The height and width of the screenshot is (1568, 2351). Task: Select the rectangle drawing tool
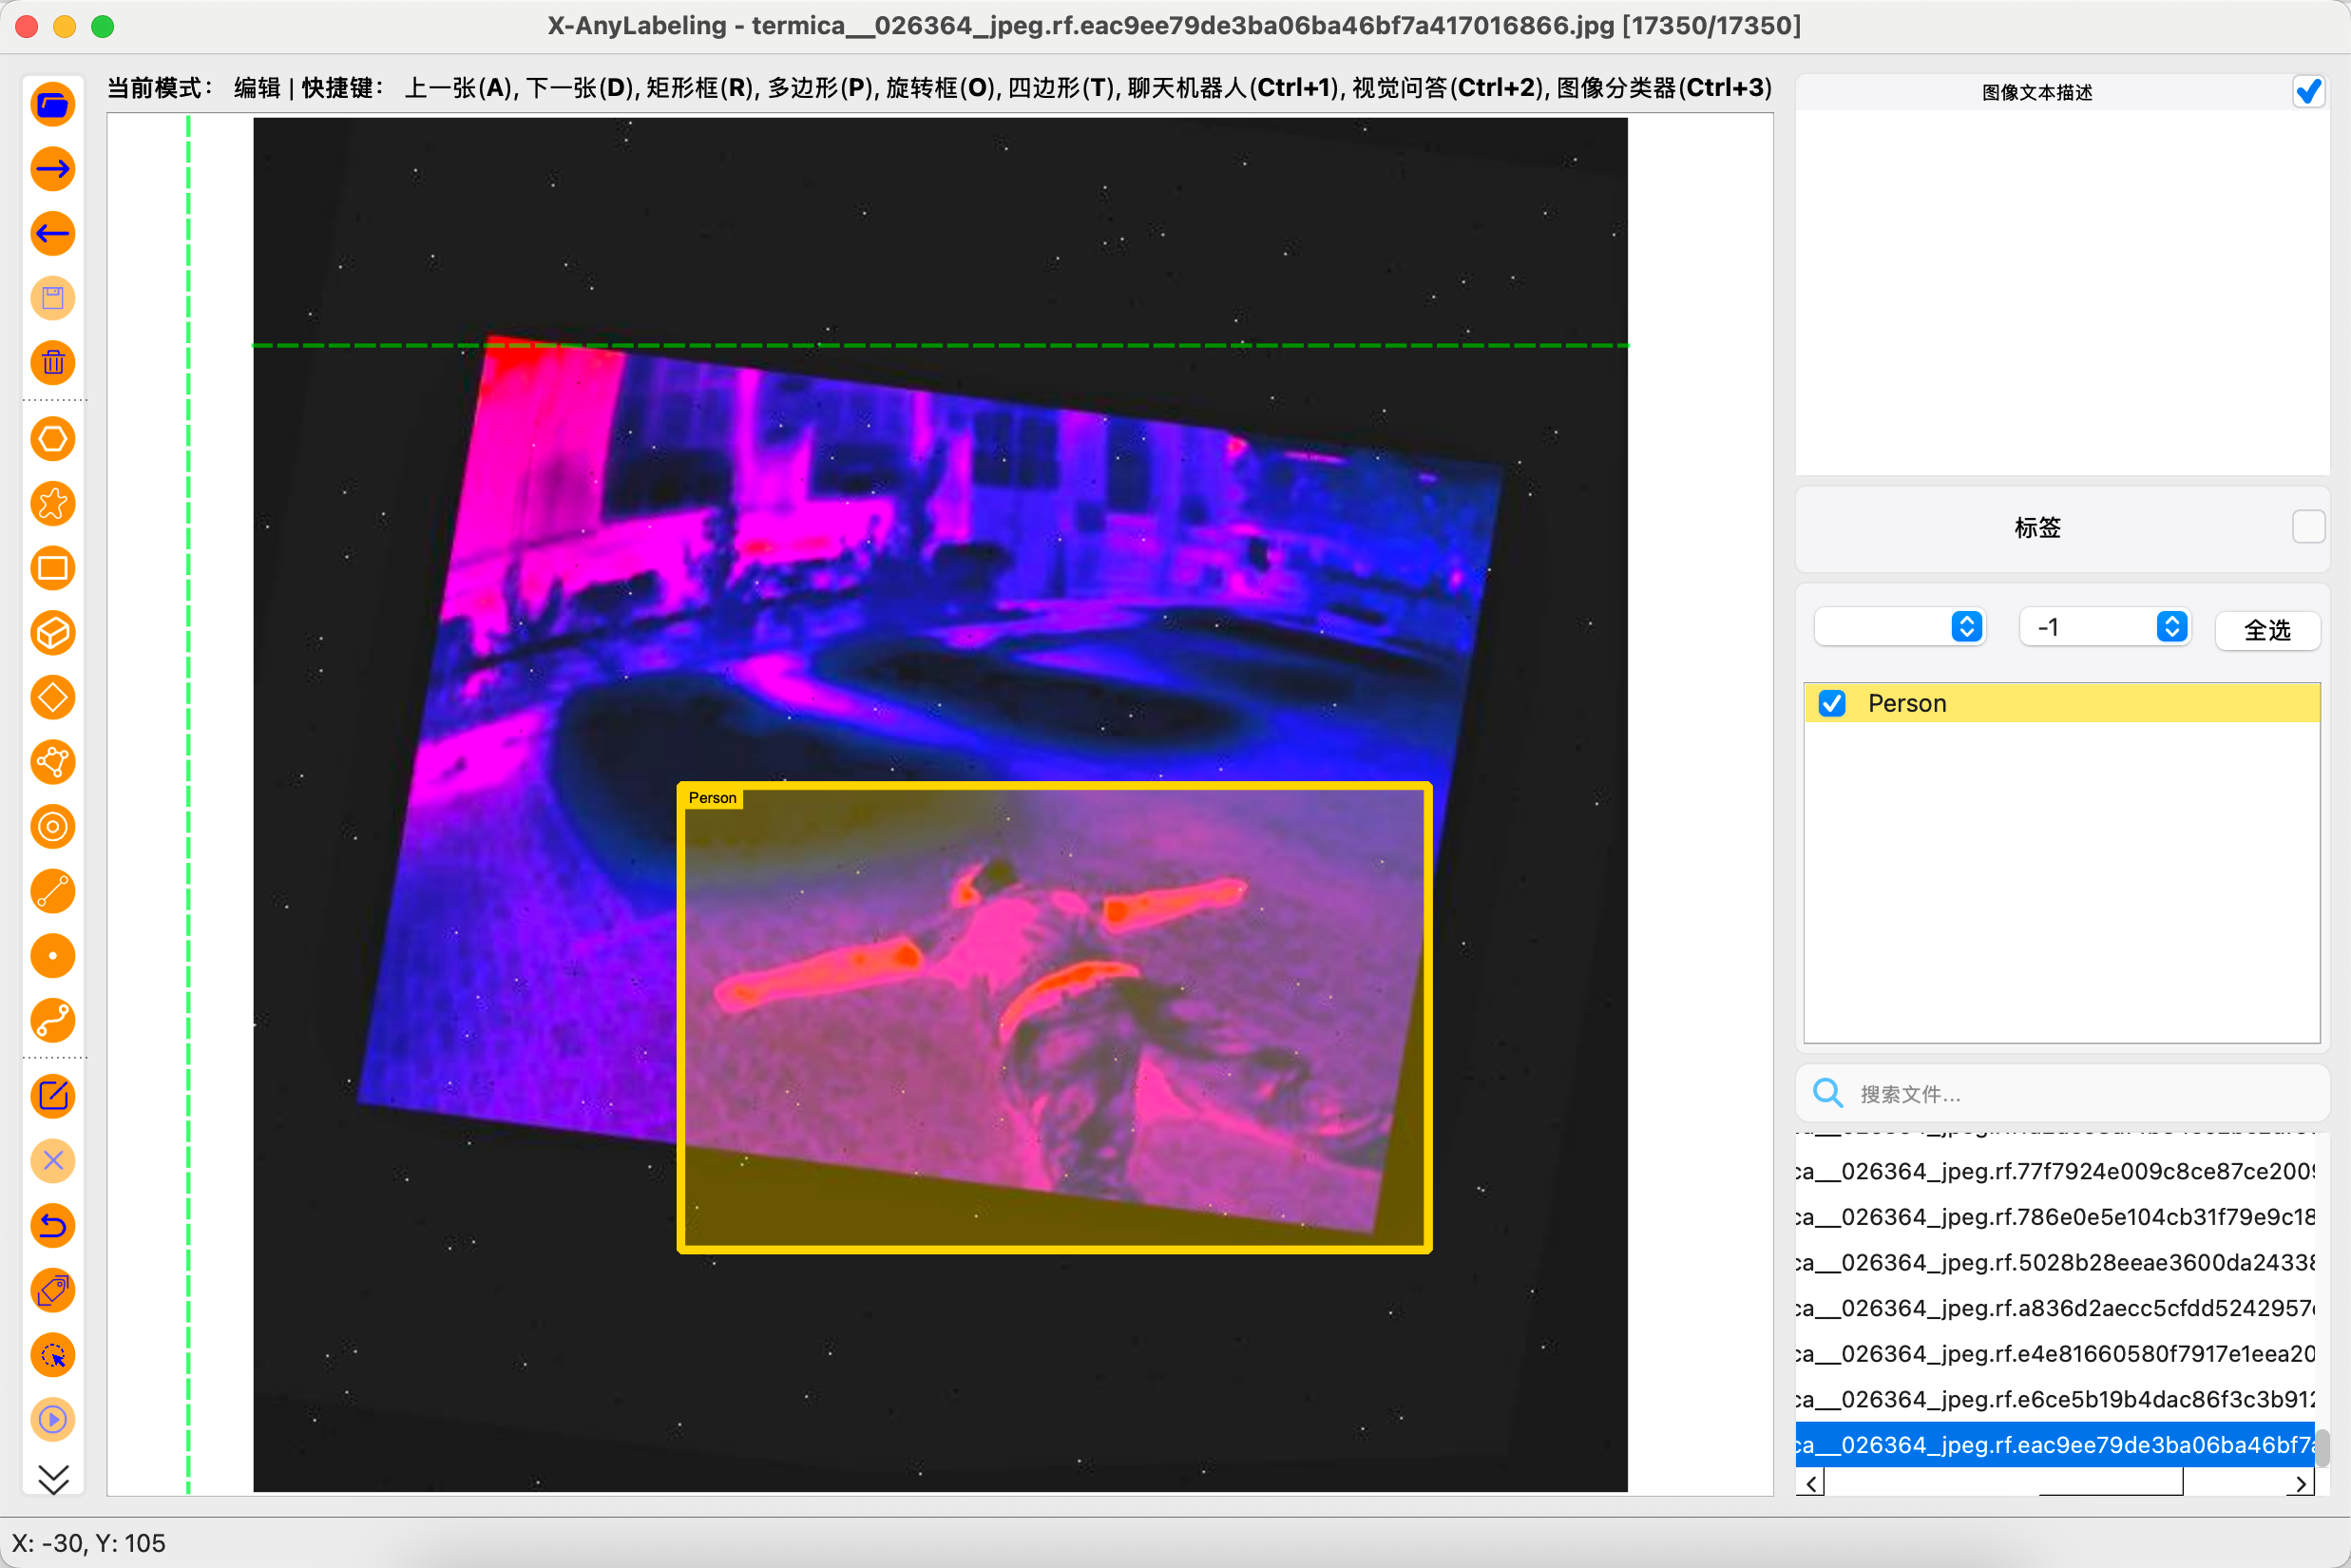(x=53, y=568)
